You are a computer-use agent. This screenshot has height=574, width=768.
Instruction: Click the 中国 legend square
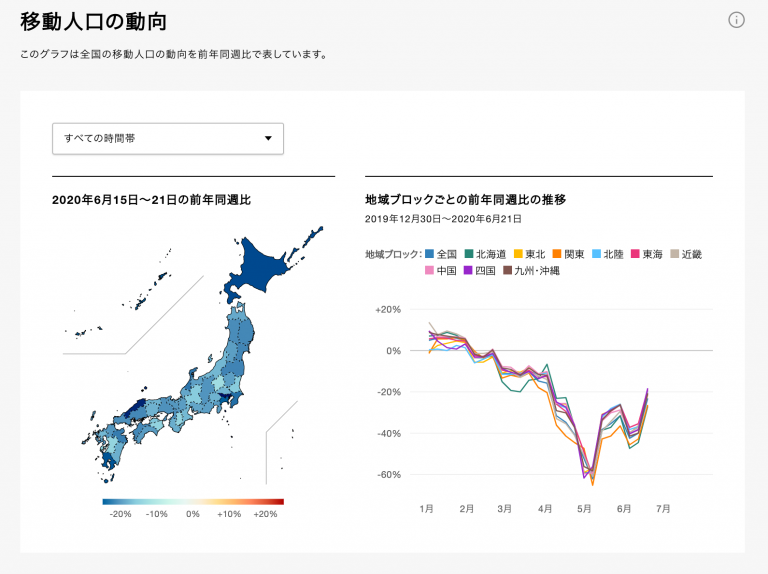pyautogui.click(x=430, y=270)
